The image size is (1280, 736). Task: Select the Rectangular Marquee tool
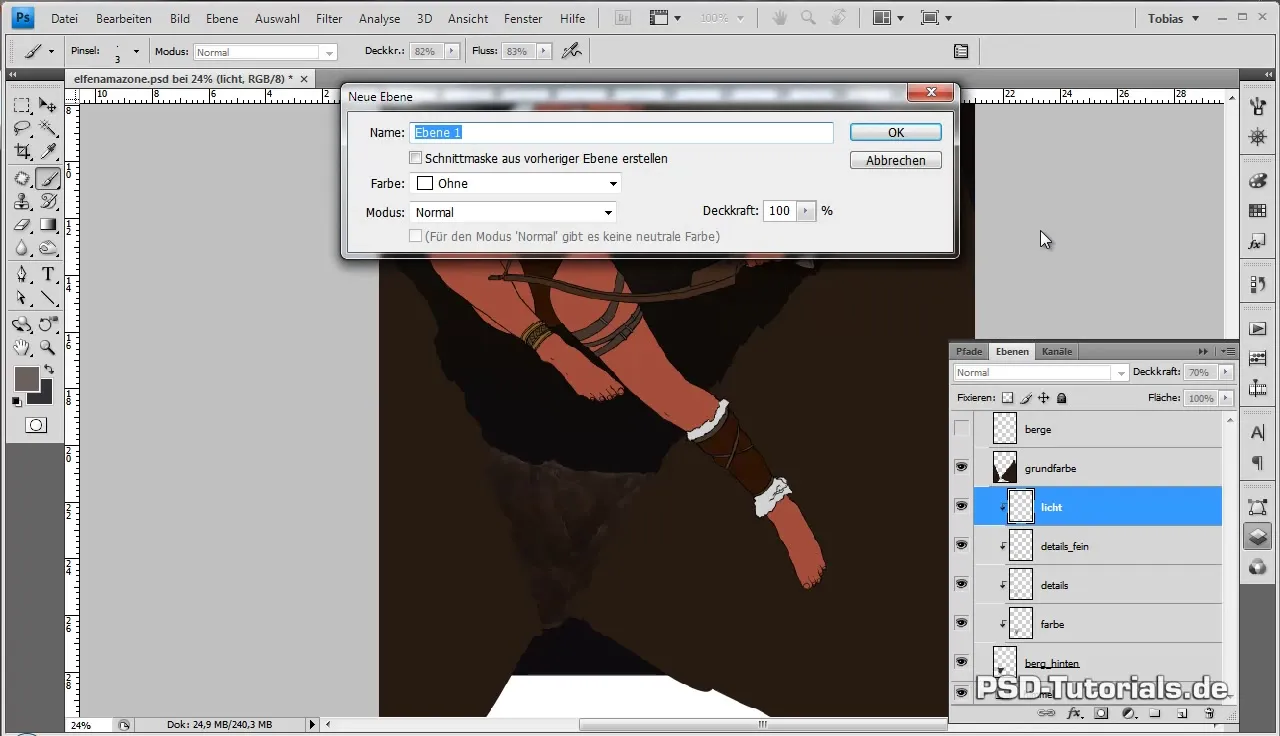tap(22, 105)
